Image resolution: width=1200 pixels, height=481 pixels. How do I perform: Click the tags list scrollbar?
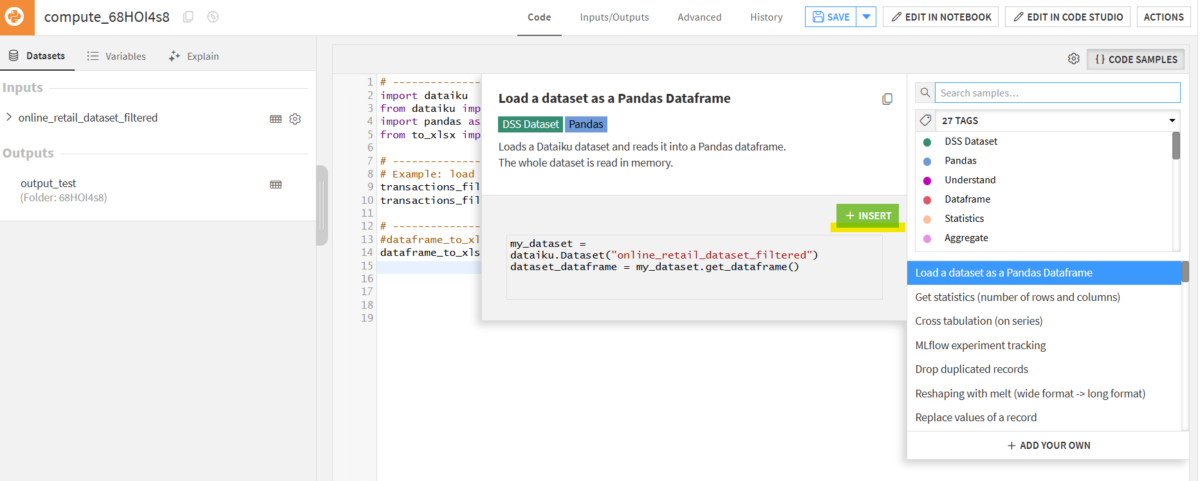coord(1176,146)
